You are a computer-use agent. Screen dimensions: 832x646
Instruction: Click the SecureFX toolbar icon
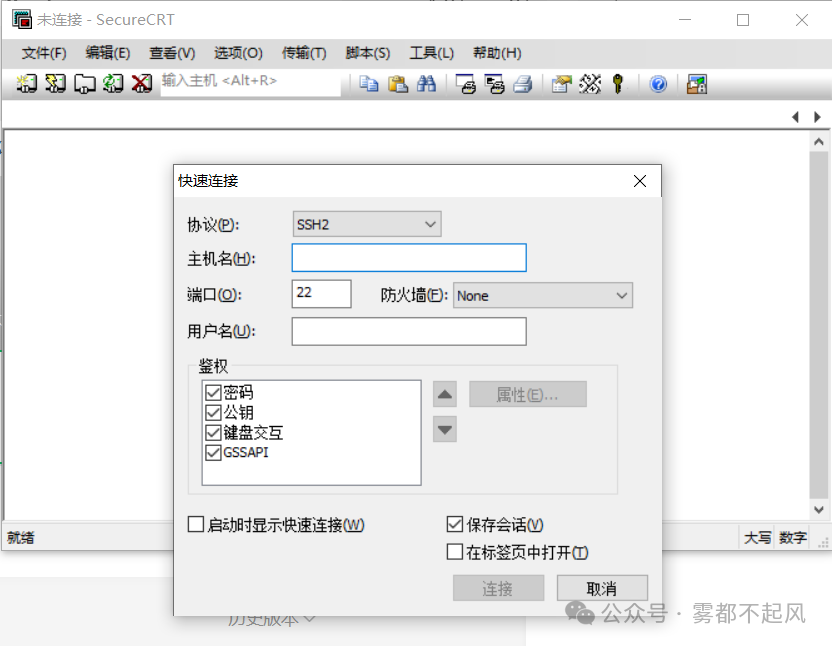click(697, 84)
